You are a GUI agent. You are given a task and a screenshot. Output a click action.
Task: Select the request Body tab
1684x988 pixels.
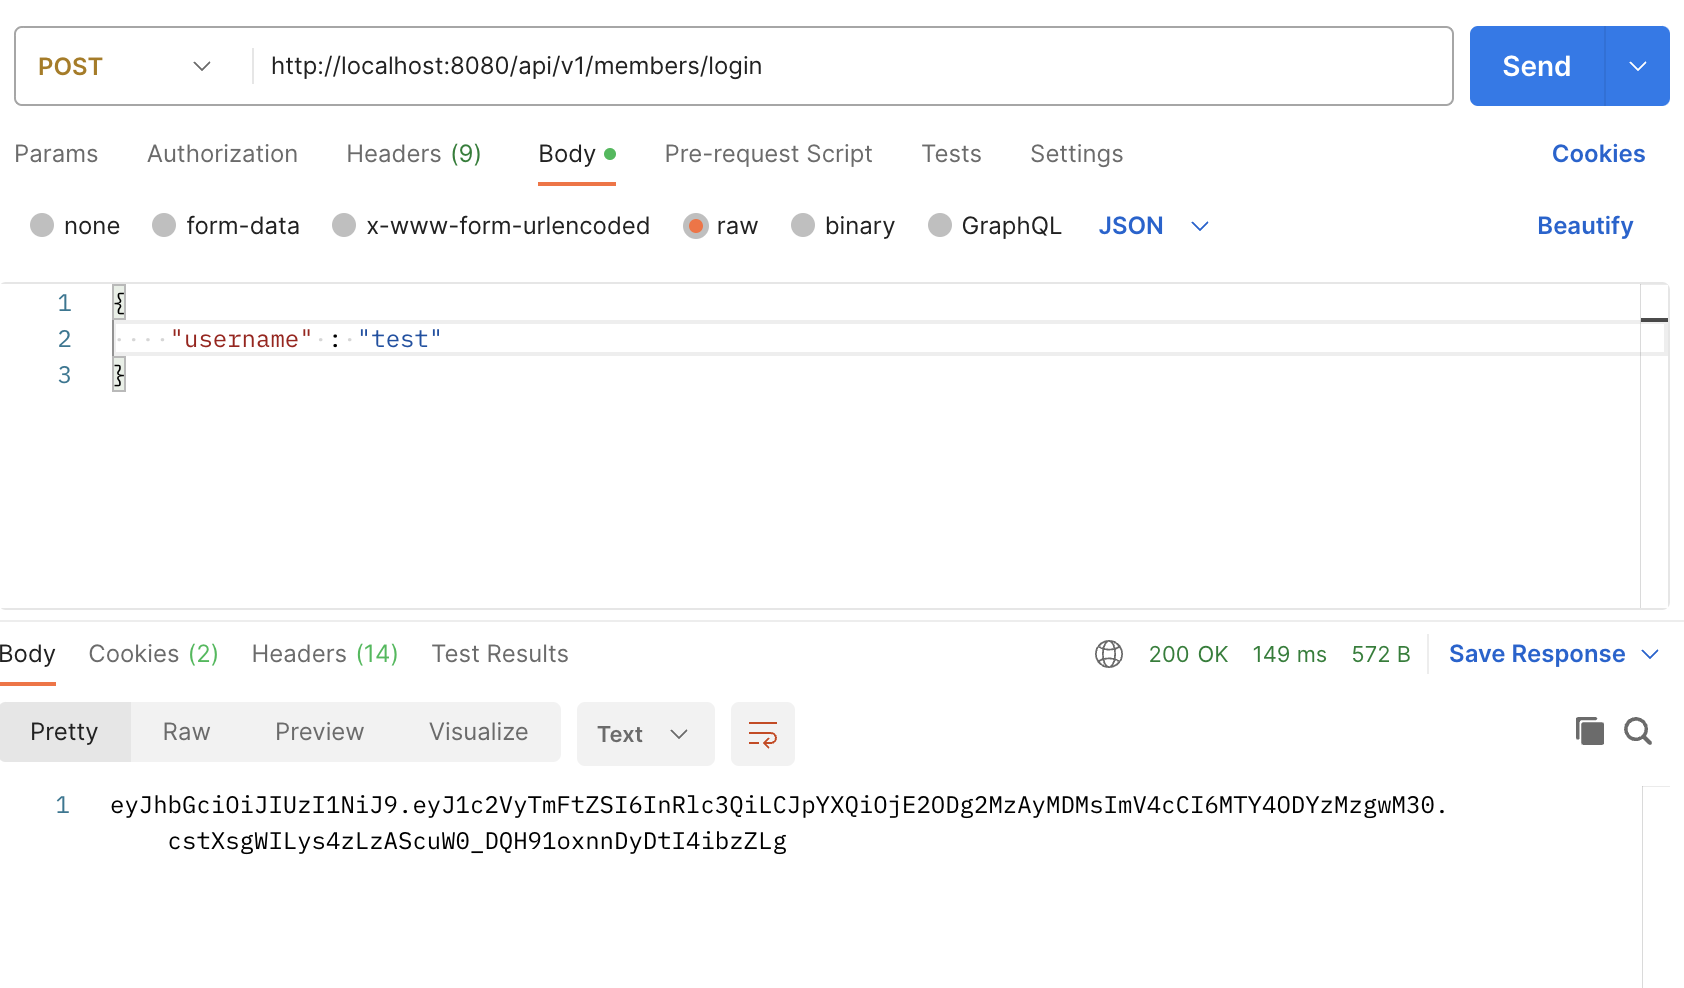point(577,154)
